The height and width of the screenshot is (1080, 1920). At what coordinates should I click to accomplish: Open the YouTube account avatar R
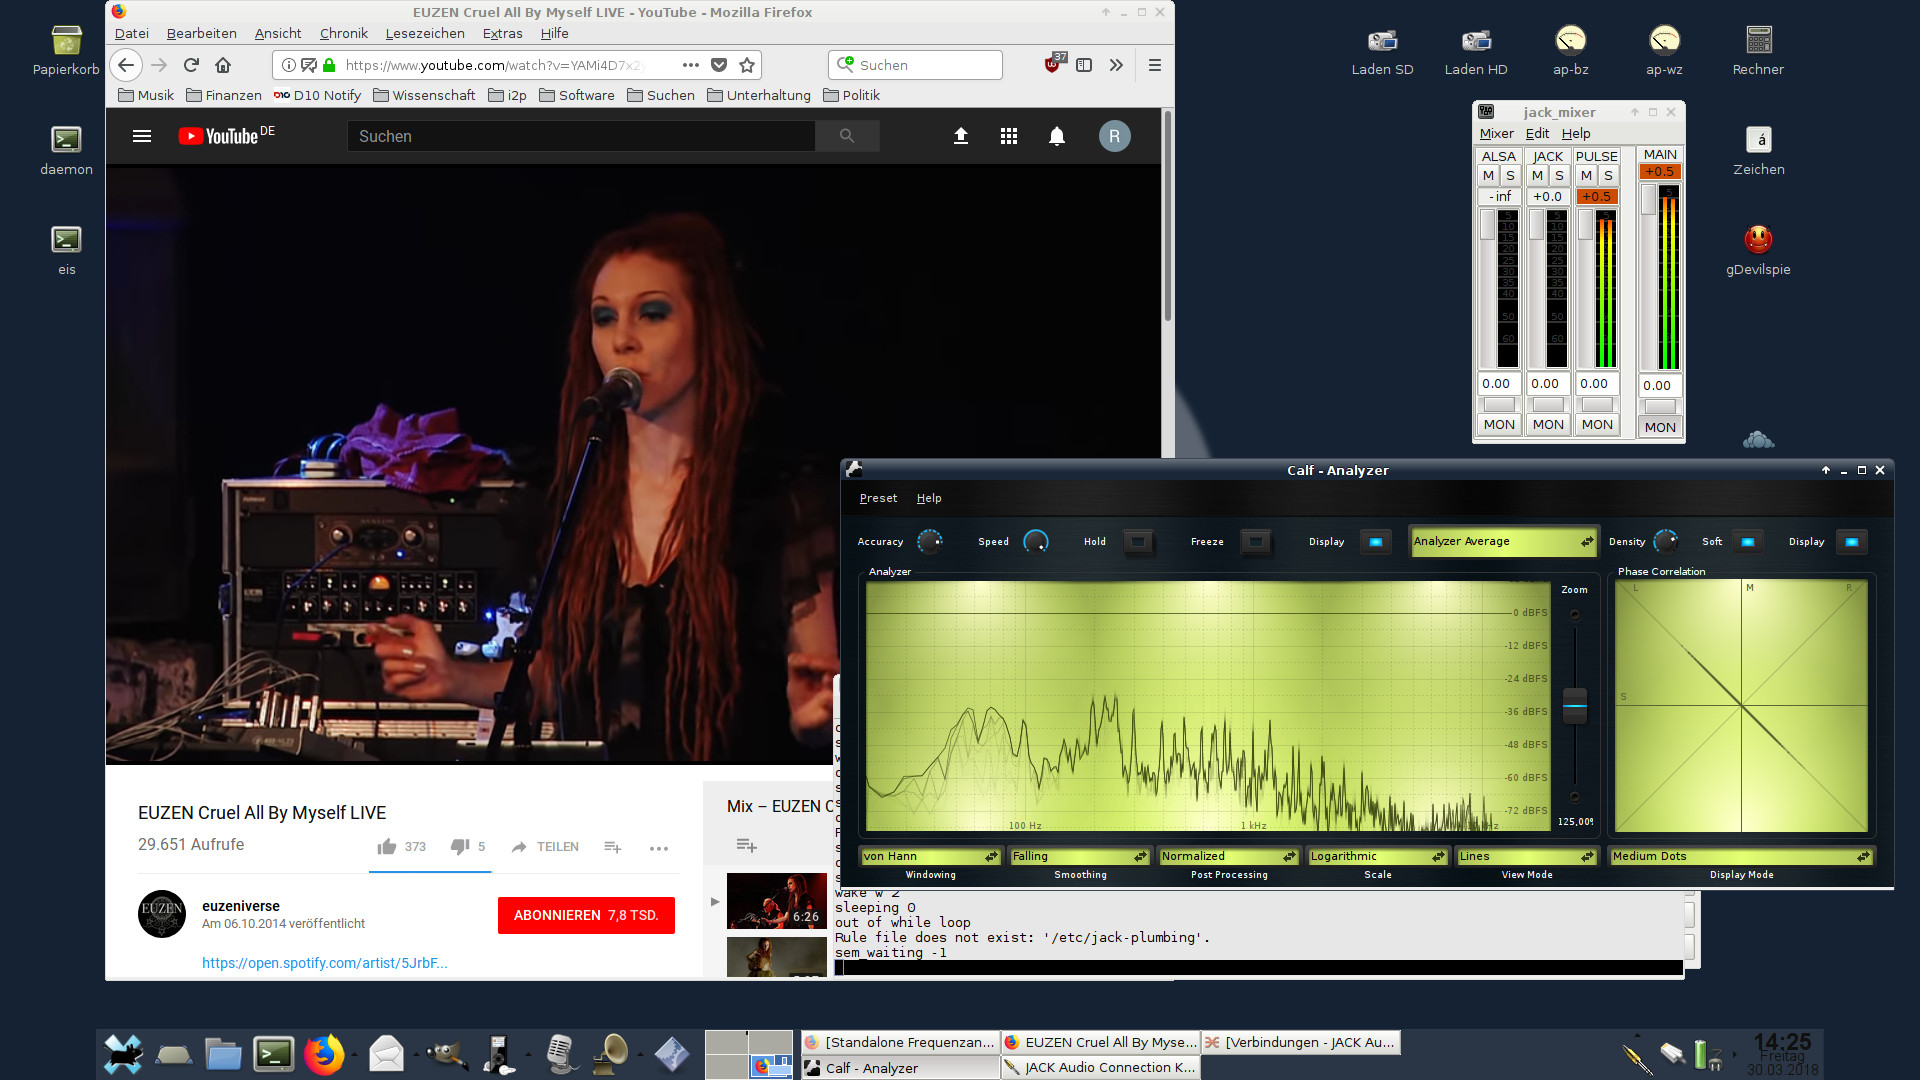click(1115, 136)
